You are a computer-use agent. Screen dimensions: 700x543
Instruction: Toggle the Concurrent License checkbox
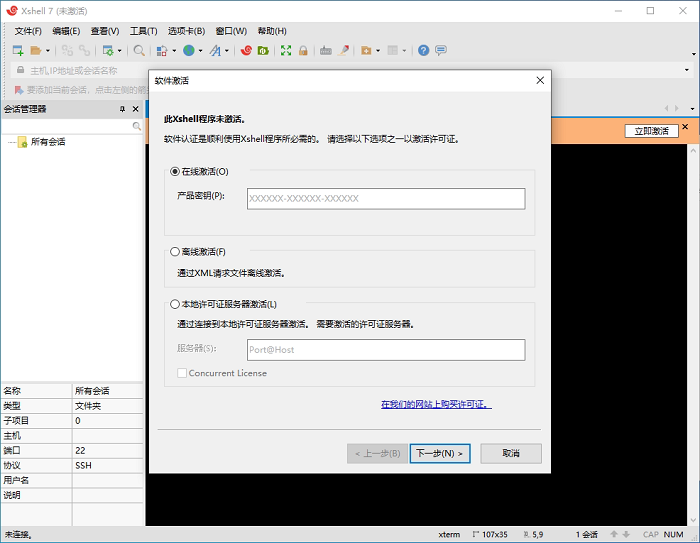[182, 373]
